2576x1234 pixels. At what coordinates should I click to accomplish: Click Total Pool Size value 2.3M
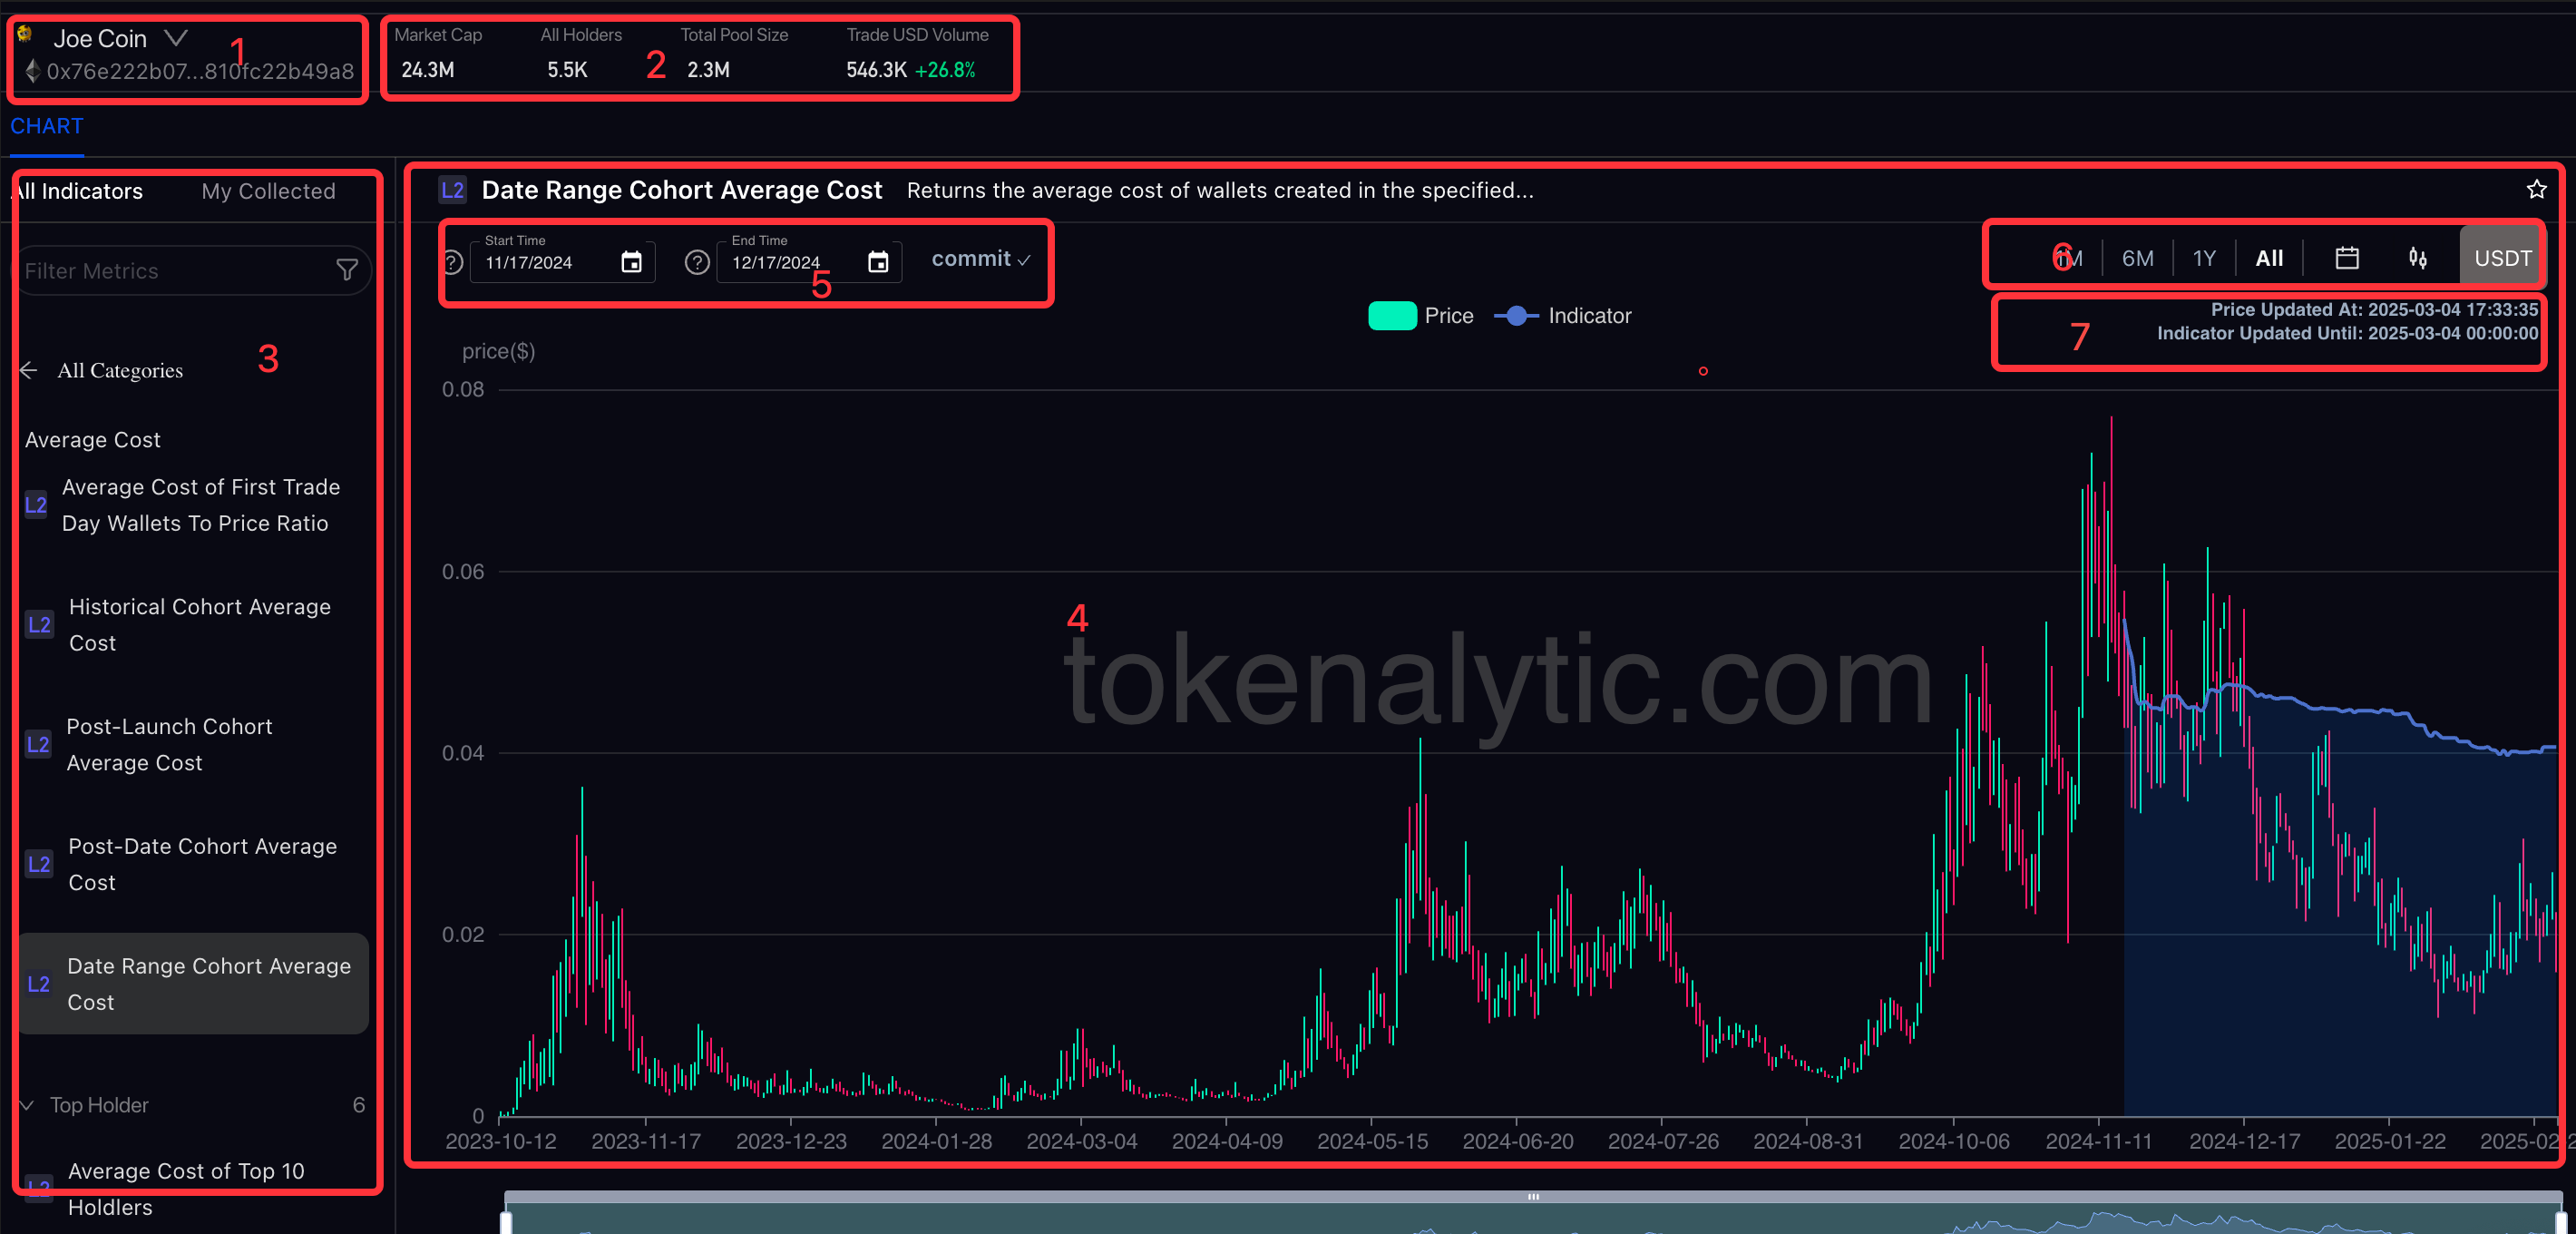point(708,70)
